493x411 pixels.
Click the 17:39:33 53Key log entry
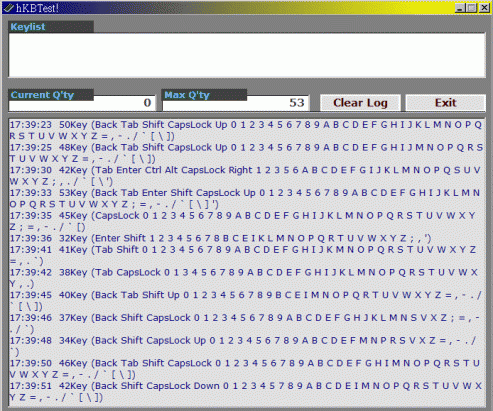pos(245,198)
